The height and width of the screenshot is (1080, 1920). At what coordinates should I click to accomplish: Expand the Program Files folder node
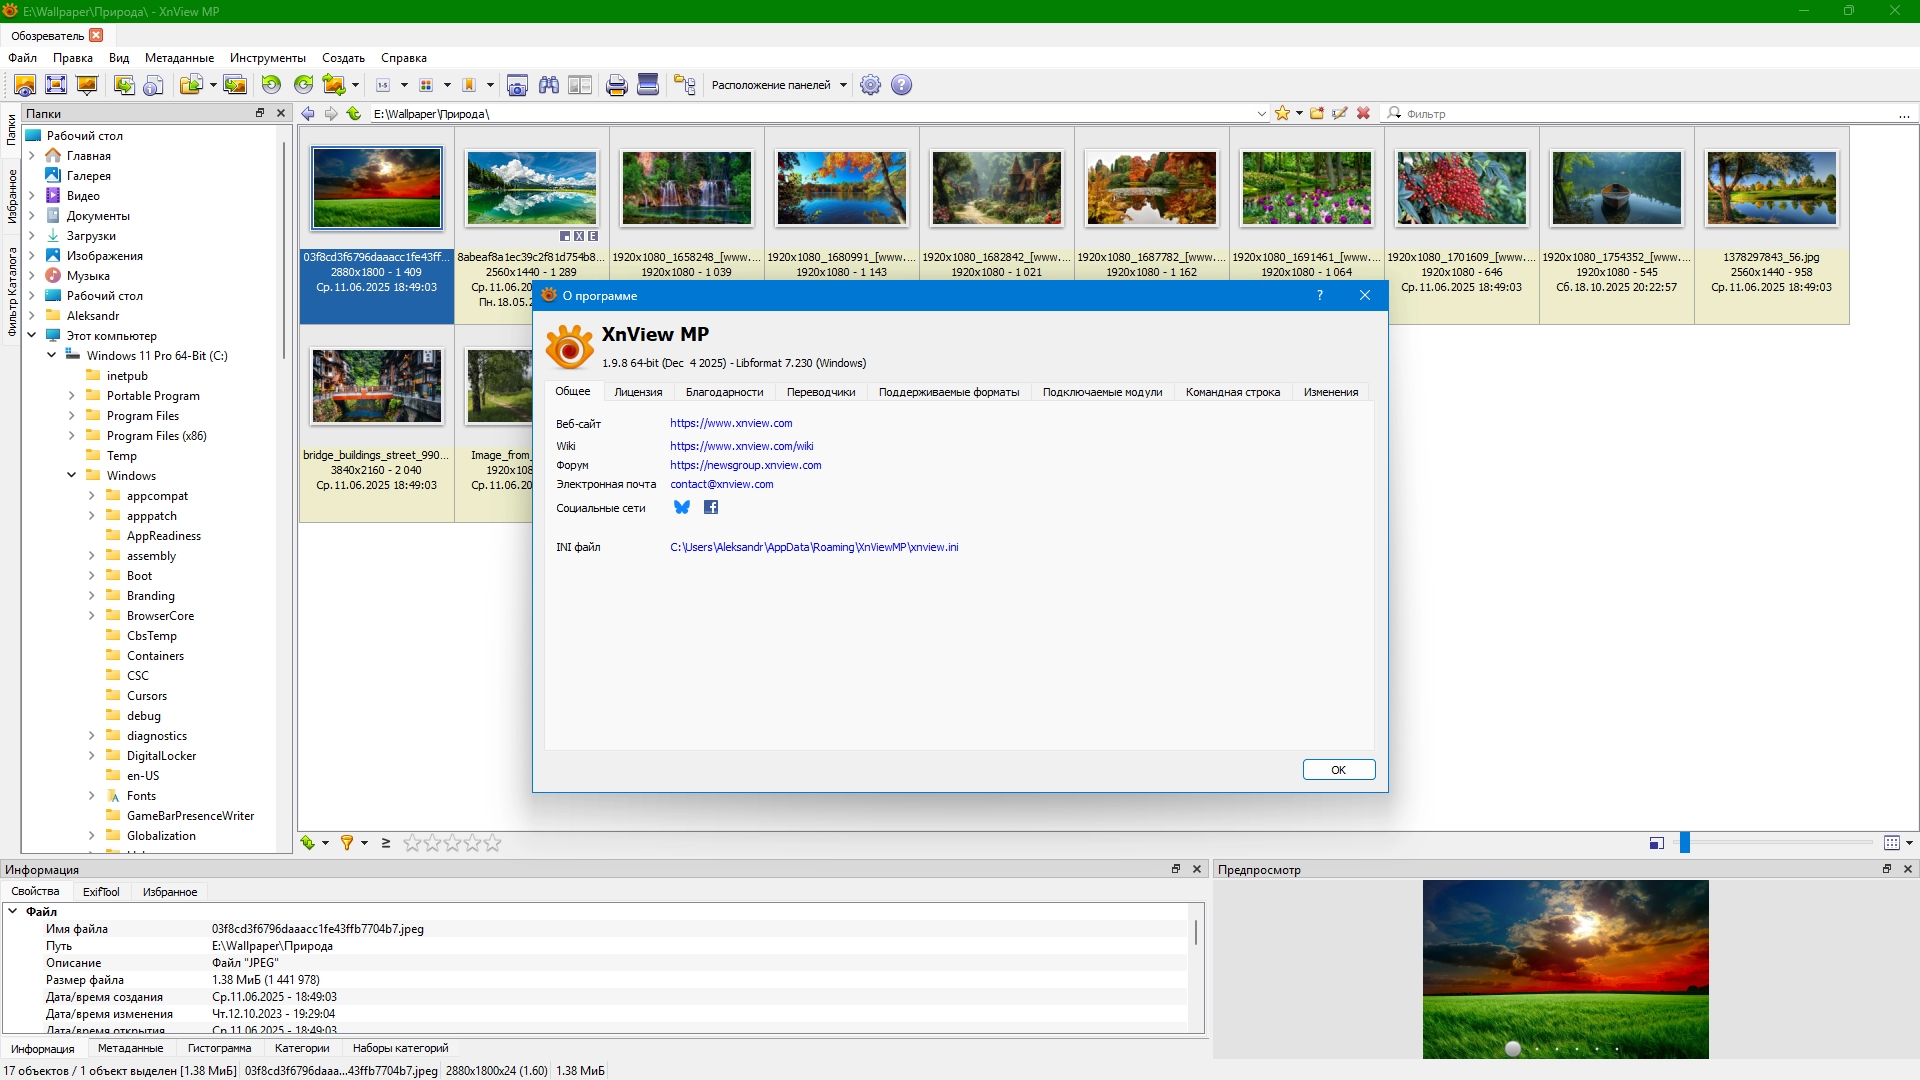click(71, 416)
